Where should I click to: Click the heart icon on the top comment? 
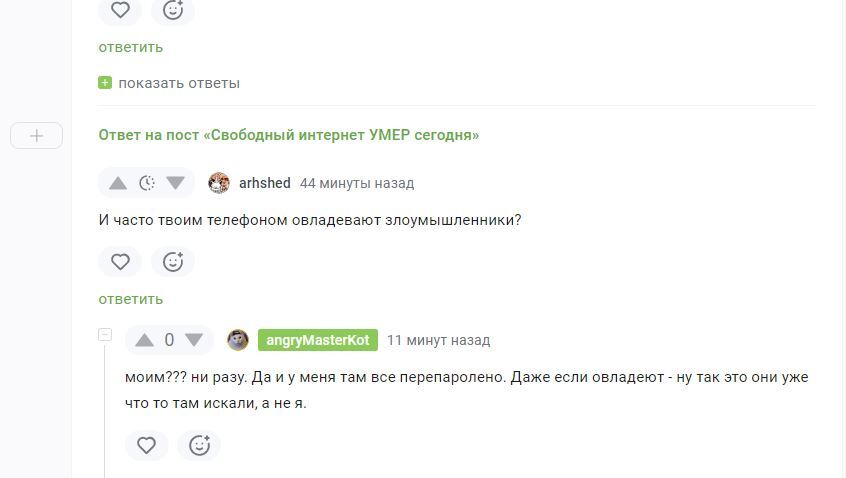coord(120,10)
